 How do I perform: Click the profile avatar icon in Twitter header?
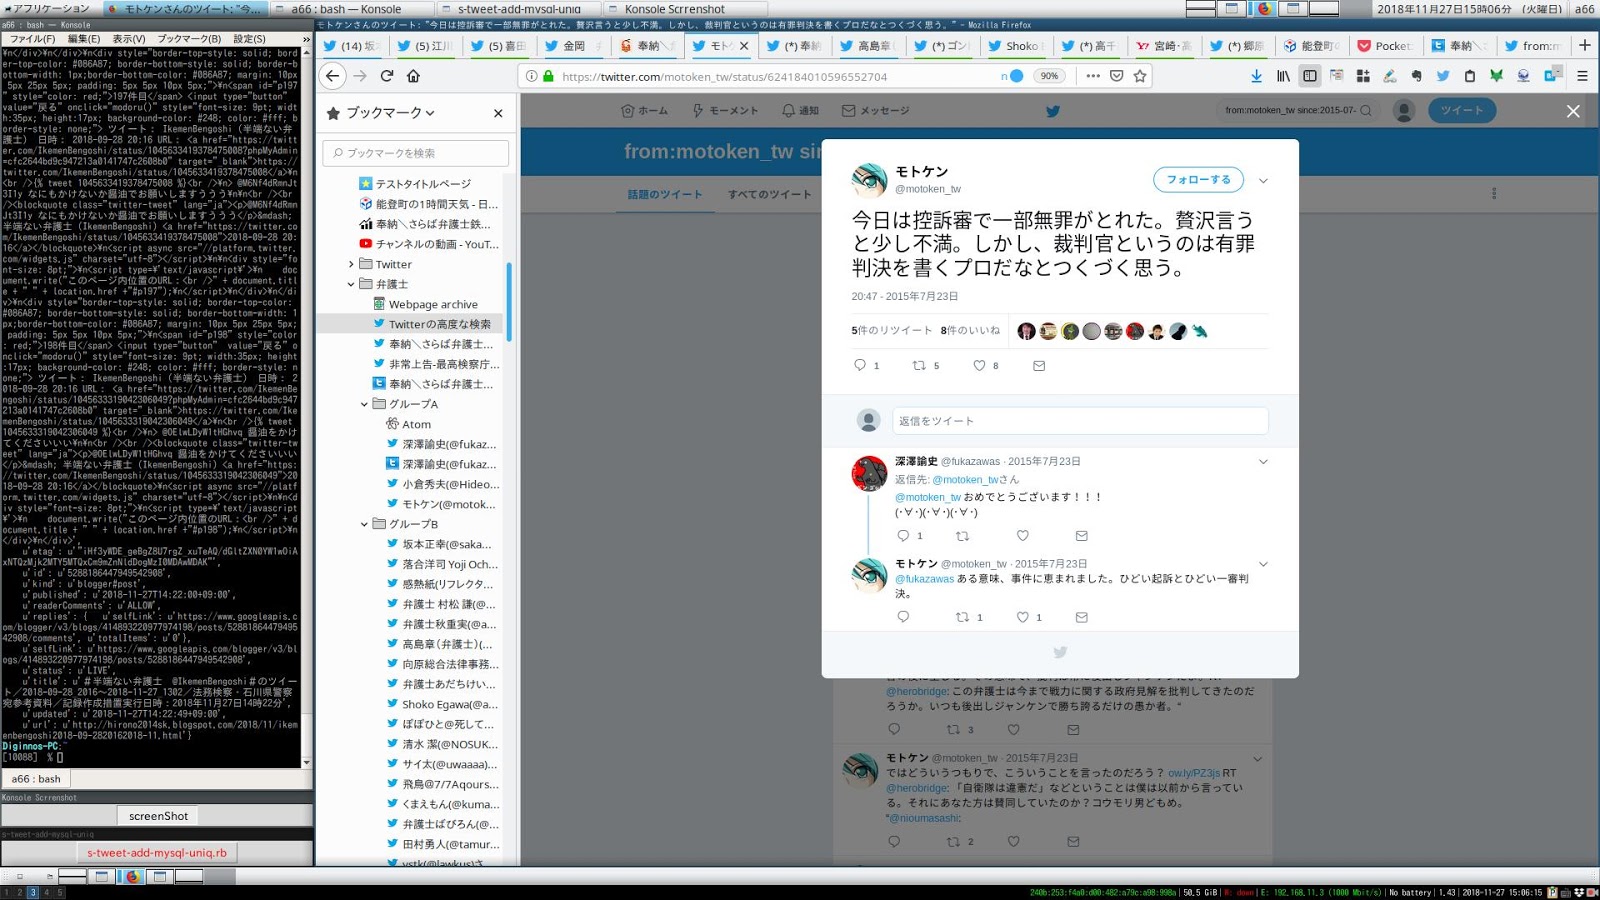click(1404, 111)
